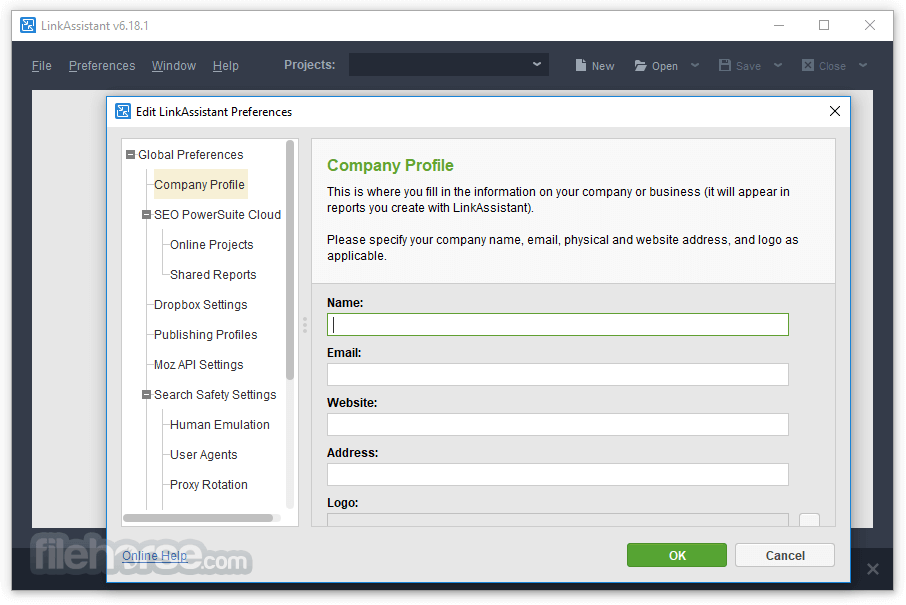Click the Close toolbar button label

click(832, 66)
